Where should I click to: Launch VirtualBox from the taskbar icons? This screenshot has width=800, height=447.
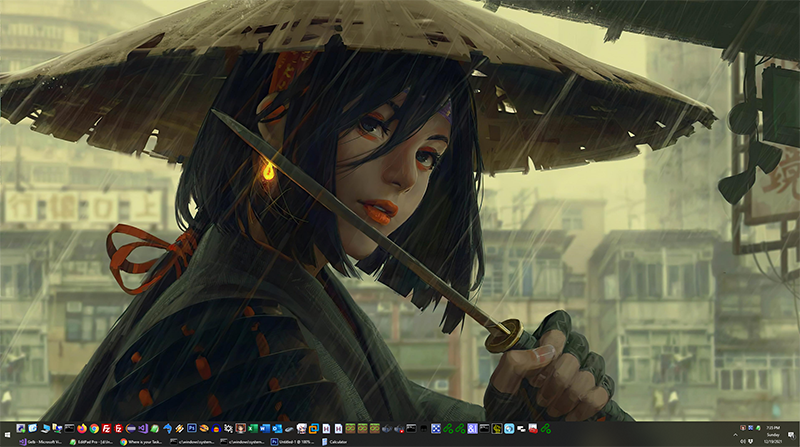point(313,428)
